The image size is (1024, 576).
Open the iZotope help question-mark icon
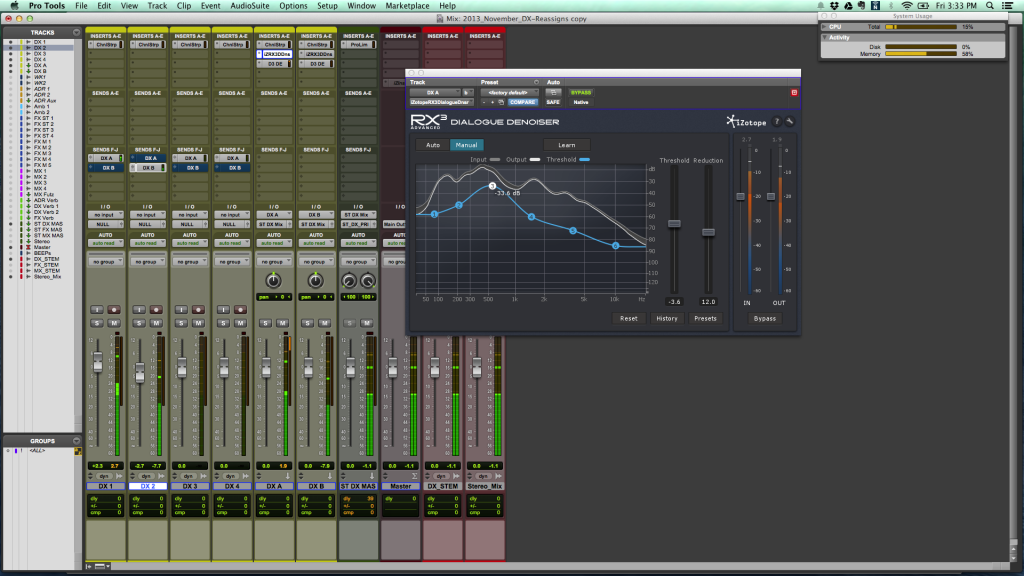[x=777, y=122]
